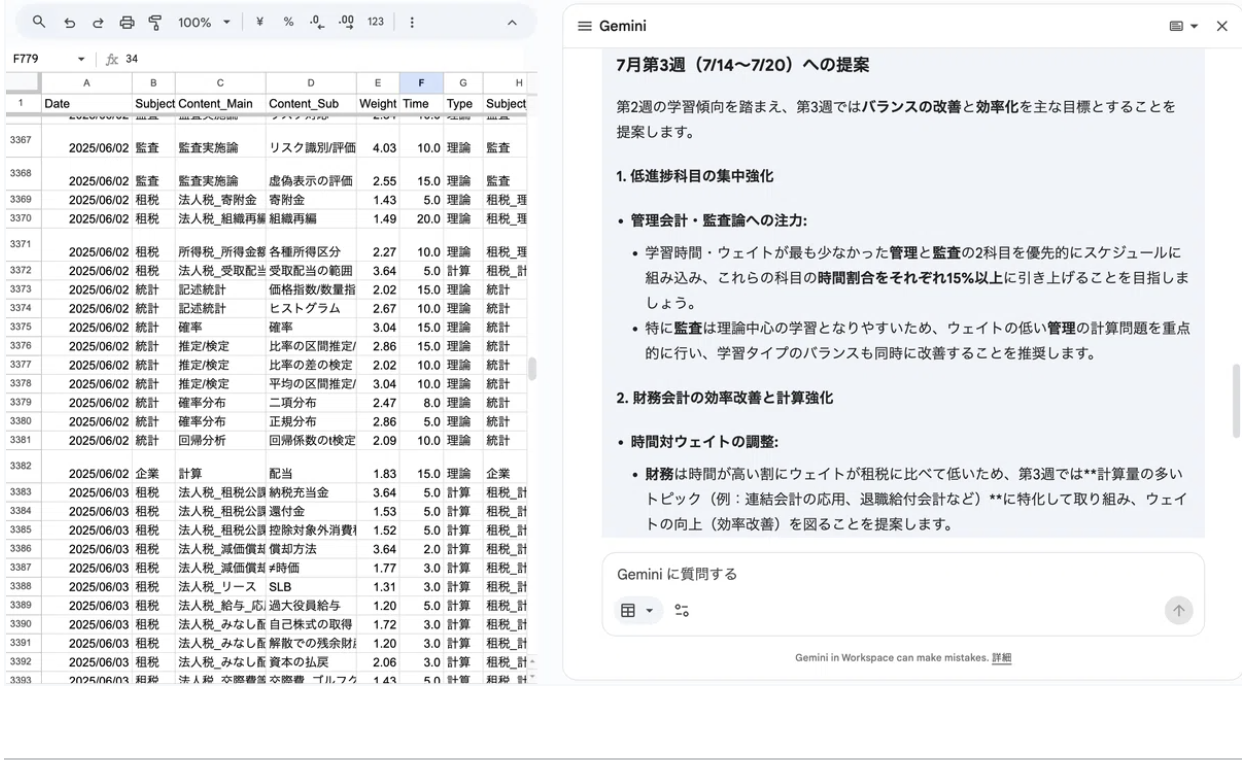Close the Gemini side panel
1242x762 pixels.
tap(1222, 26)
